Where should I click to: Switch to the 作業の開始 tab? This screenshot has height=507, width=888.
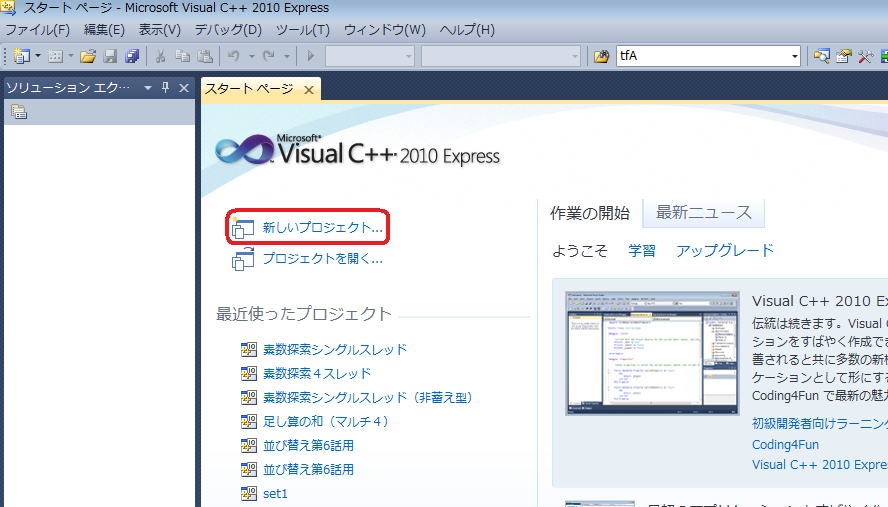(x=590, y=213)
